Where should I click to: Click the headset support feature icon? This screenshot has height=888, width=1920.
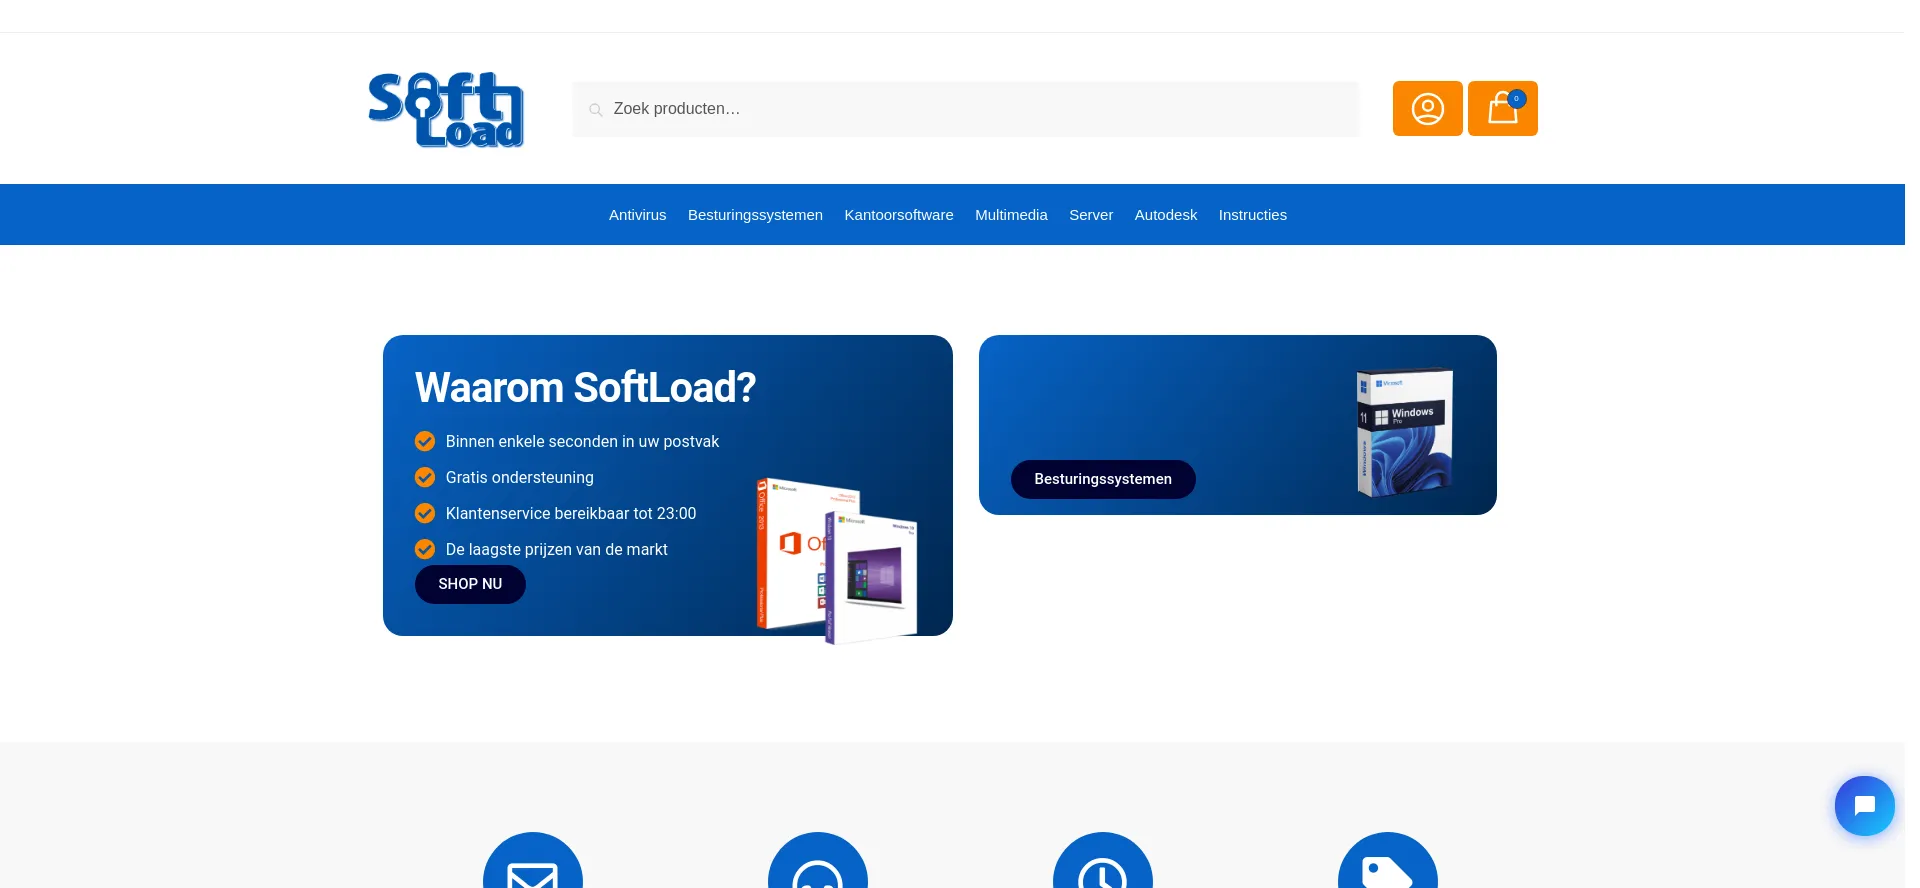tap(818, 862)
